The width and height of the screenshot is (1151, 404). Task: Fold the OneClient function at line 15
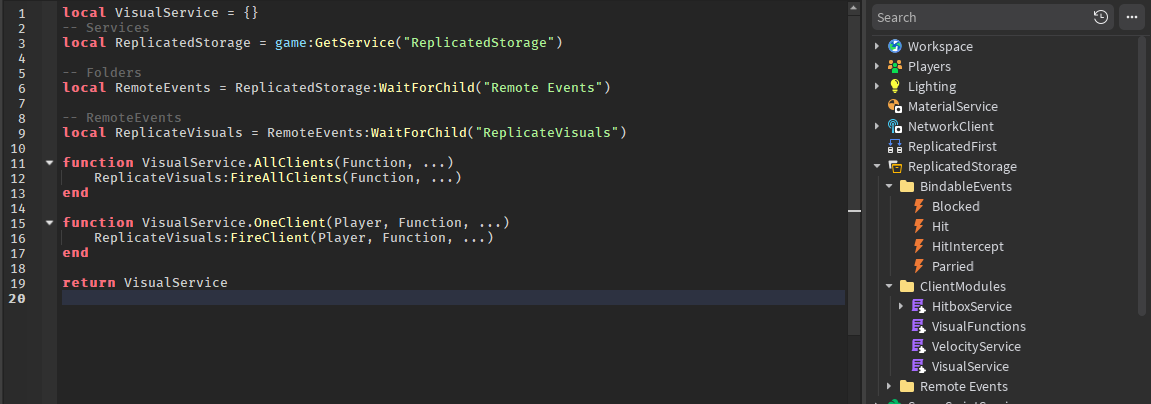click(49, 223)
